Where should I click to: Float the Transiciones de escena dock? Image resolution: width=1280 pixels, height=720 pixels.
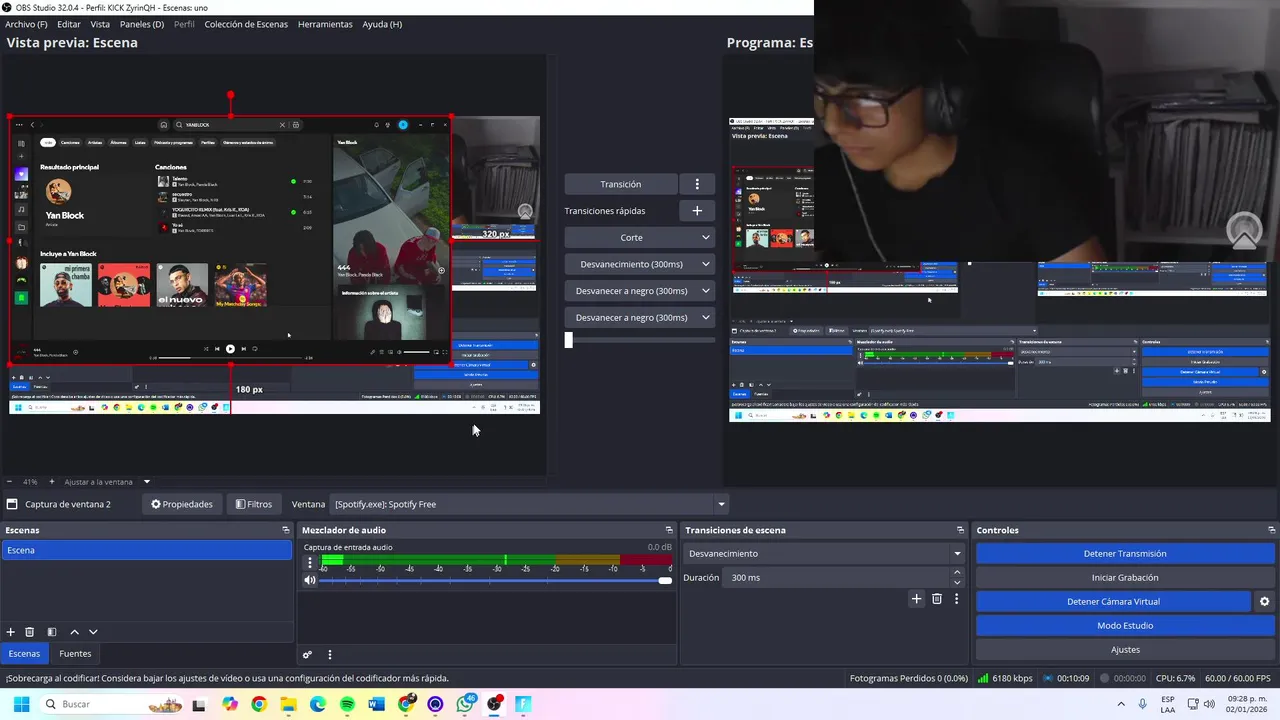pyautogui.click(x=961, y=530)
